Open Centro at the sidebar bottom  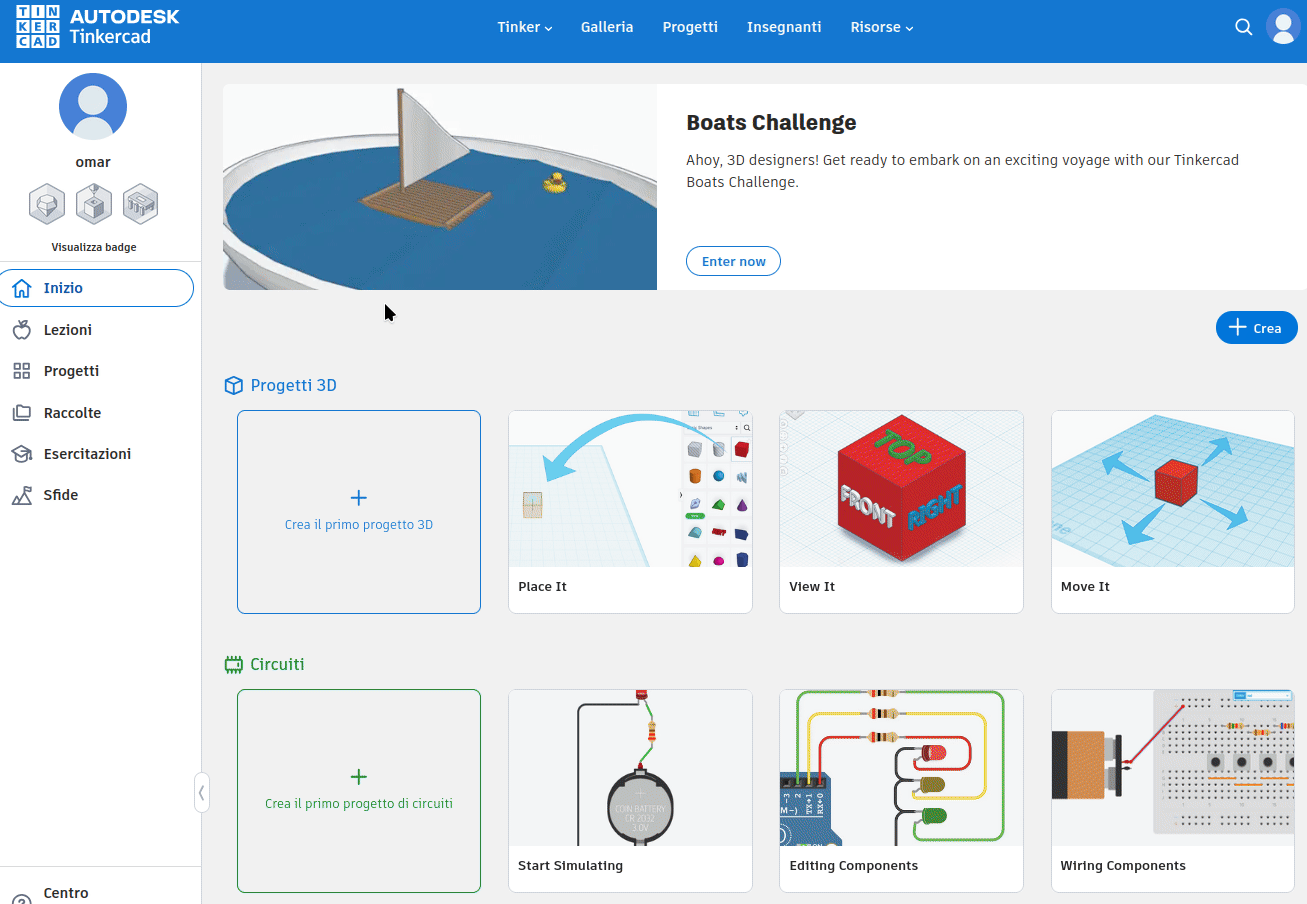click(66, 893)
